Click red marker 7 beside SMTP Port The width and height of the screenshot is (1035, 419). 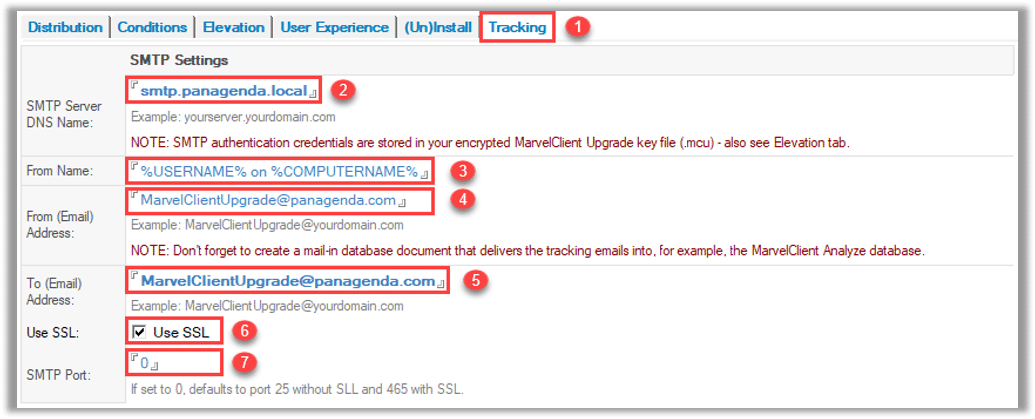244,362
